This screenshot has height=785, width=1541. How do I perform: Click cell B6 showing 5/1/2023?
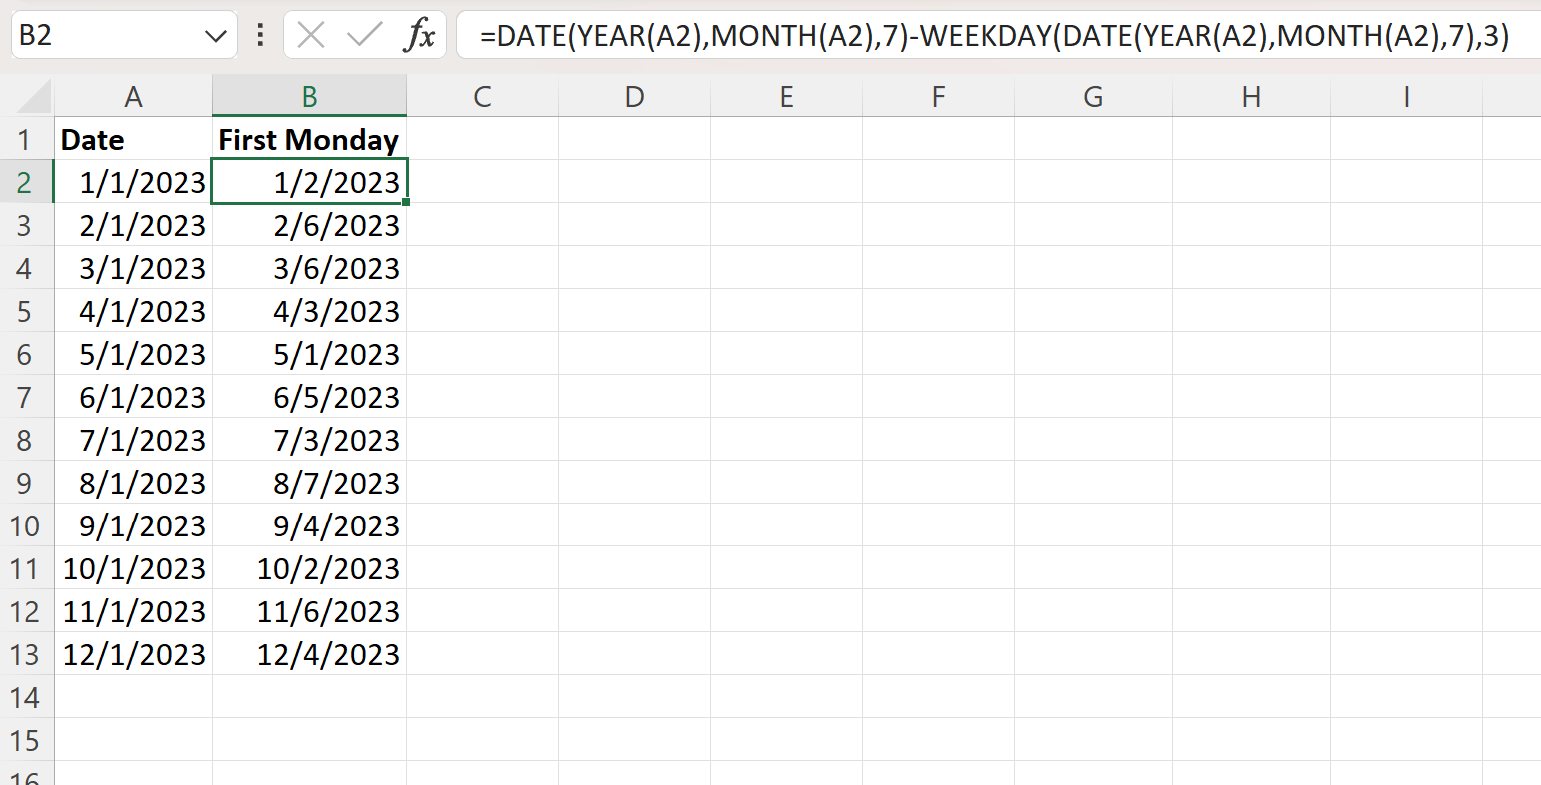point(310,354)
